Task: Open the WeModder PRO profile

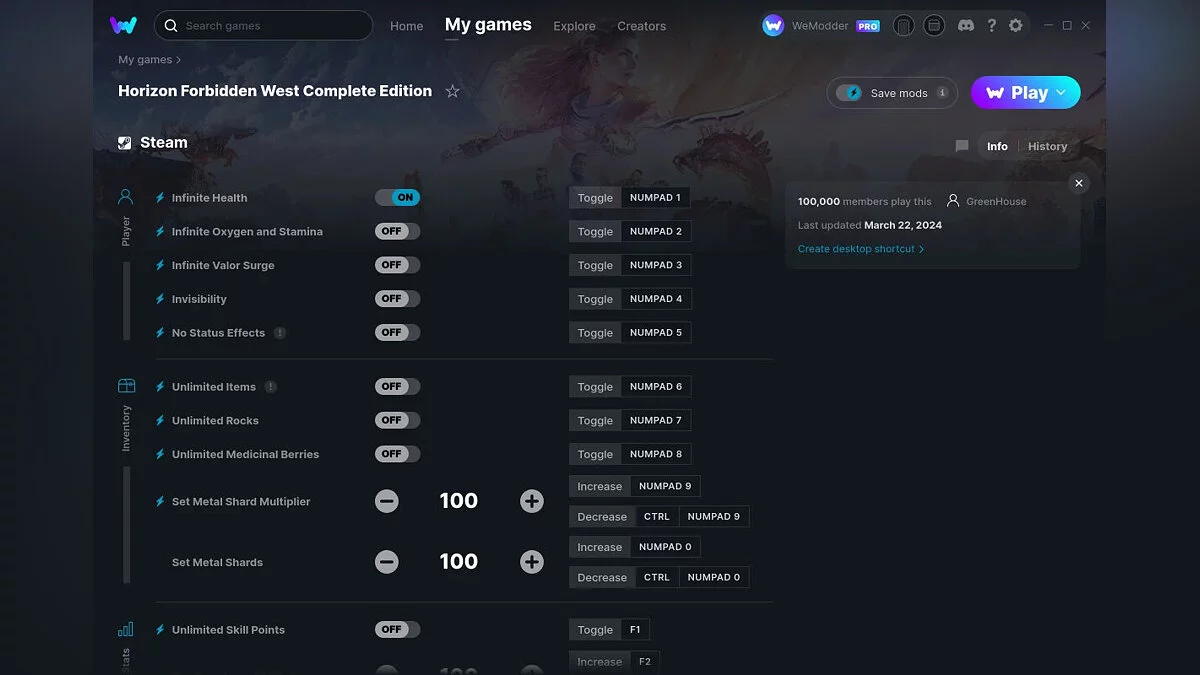Action: coord(821,26)
